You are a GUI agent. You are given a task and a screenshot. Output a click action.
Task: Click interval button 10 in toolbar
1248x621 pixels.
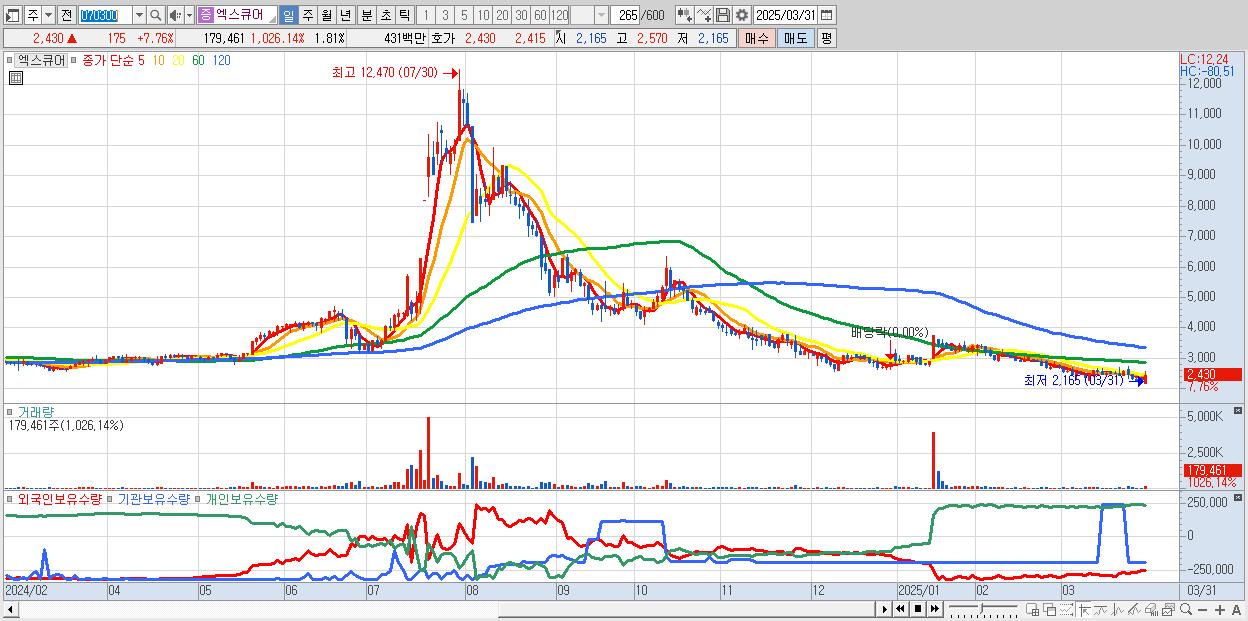tap(483, 15)
